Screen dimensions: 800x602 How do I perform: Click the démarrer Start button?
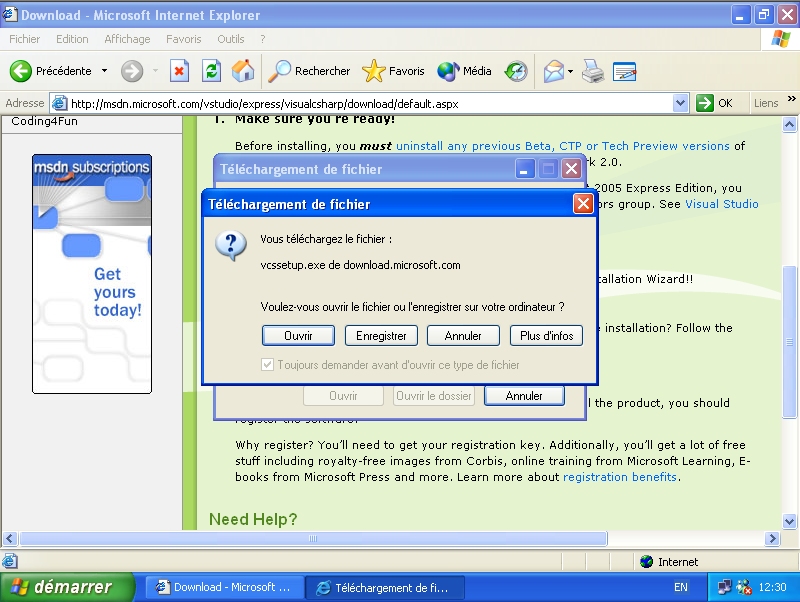[x=67, y=587]
